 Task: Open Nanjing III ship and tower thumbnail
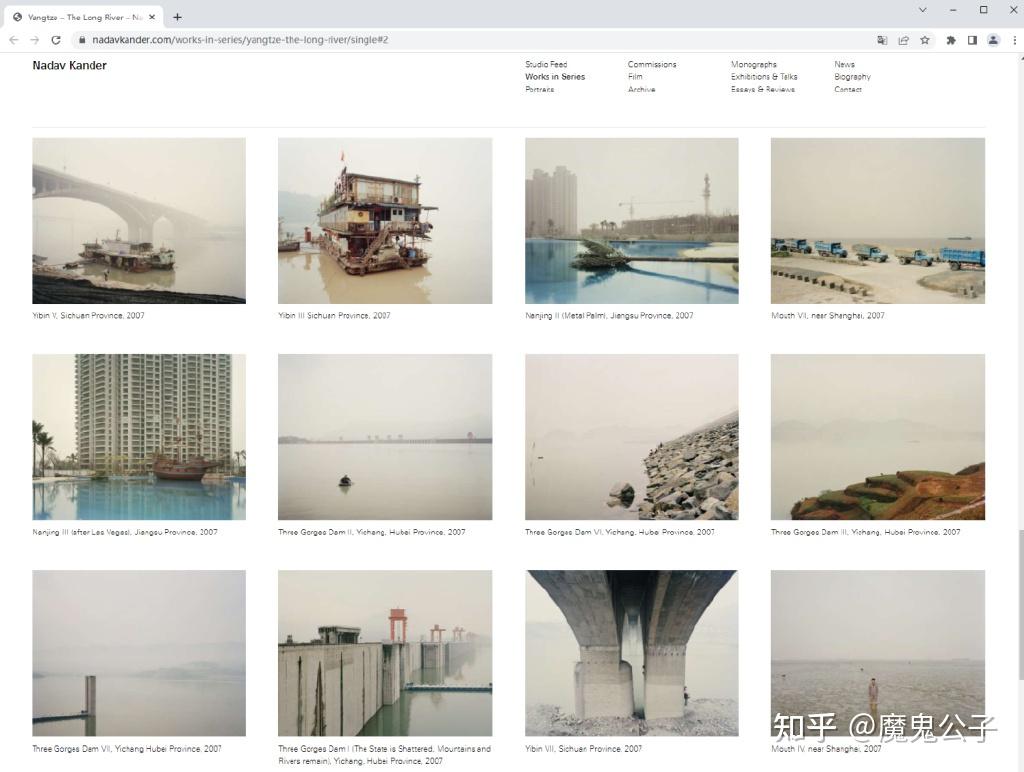tap(139, 437)
